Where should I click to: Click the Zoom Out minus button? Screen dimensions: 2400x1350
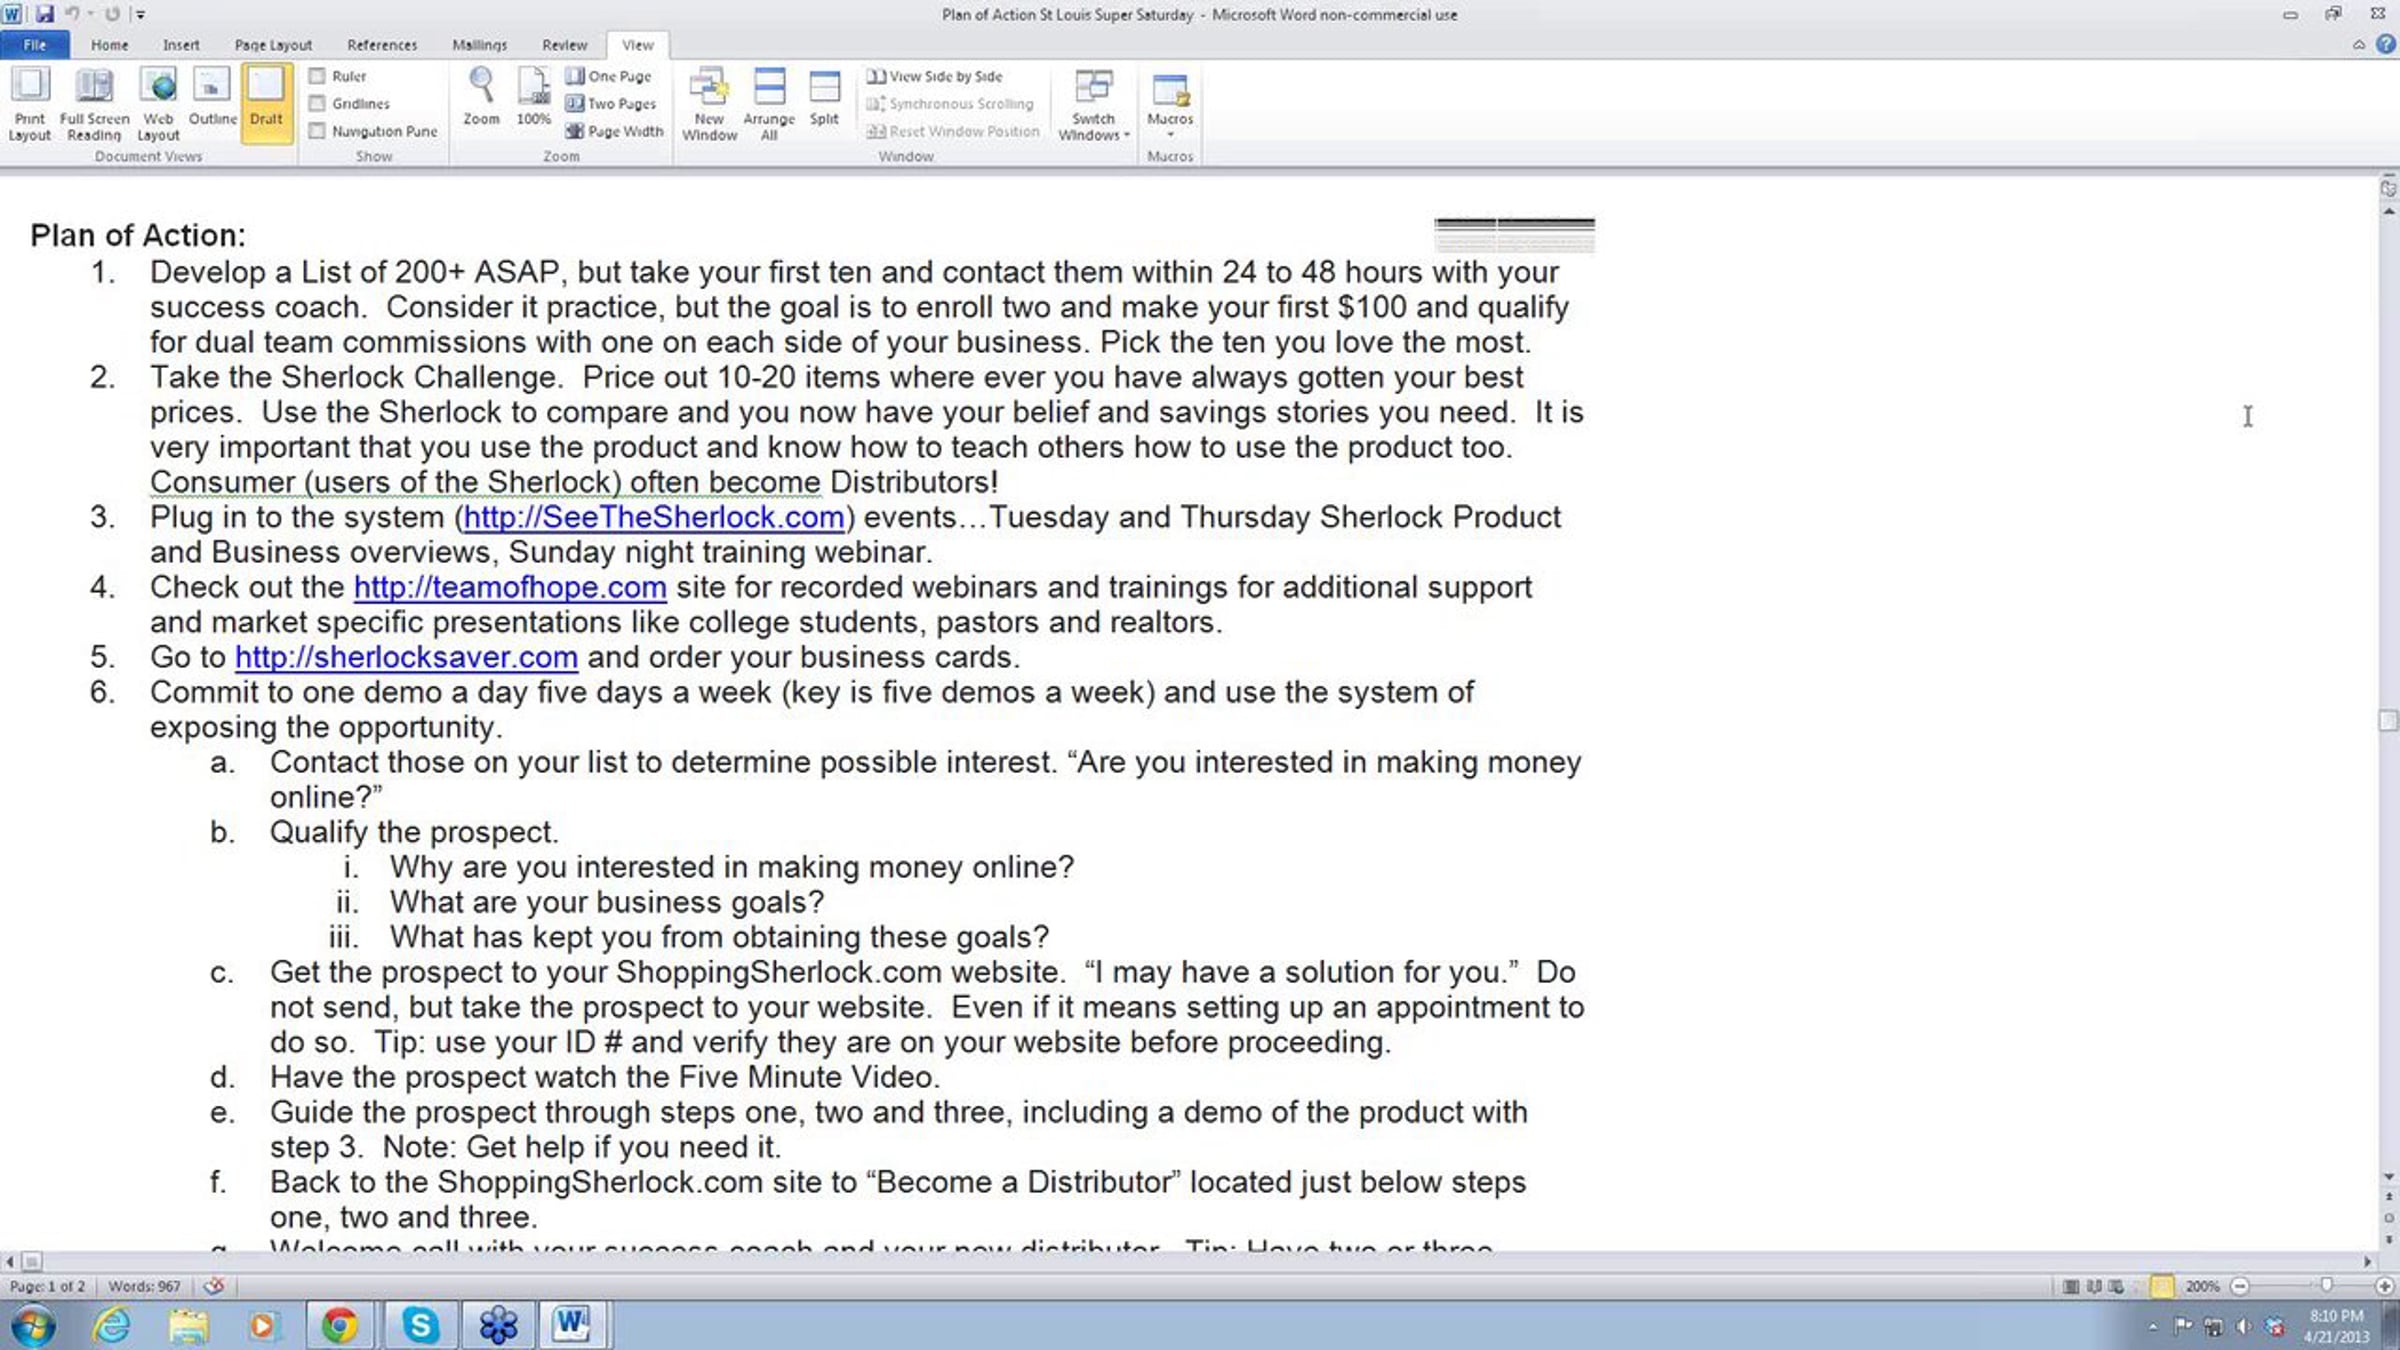pyautogui.click(x=2240, y=1286)
